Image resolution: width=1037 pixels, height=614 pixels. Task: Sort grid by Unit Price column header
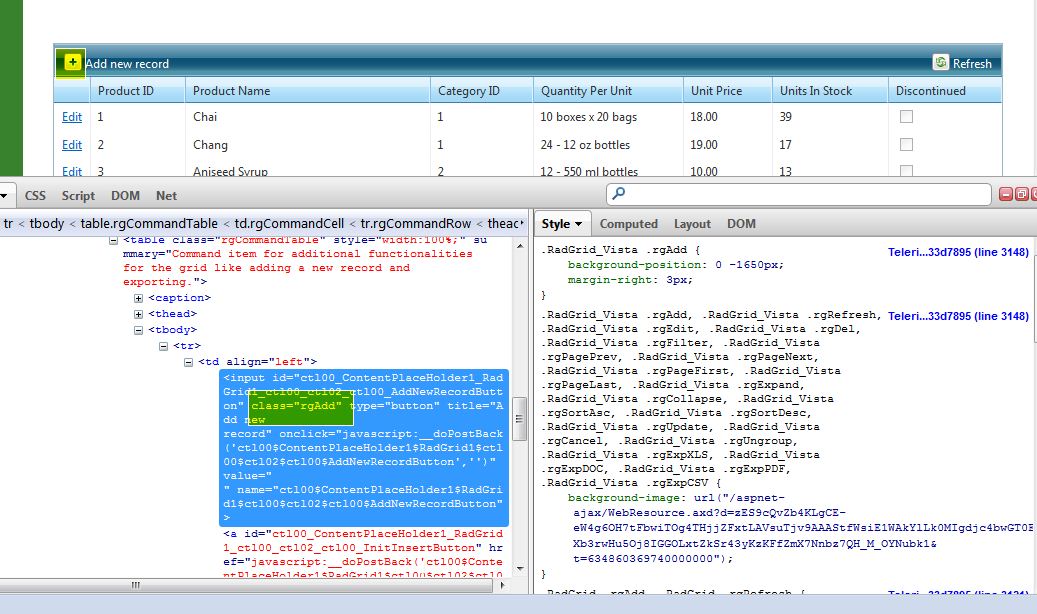[x=716, y=91]
